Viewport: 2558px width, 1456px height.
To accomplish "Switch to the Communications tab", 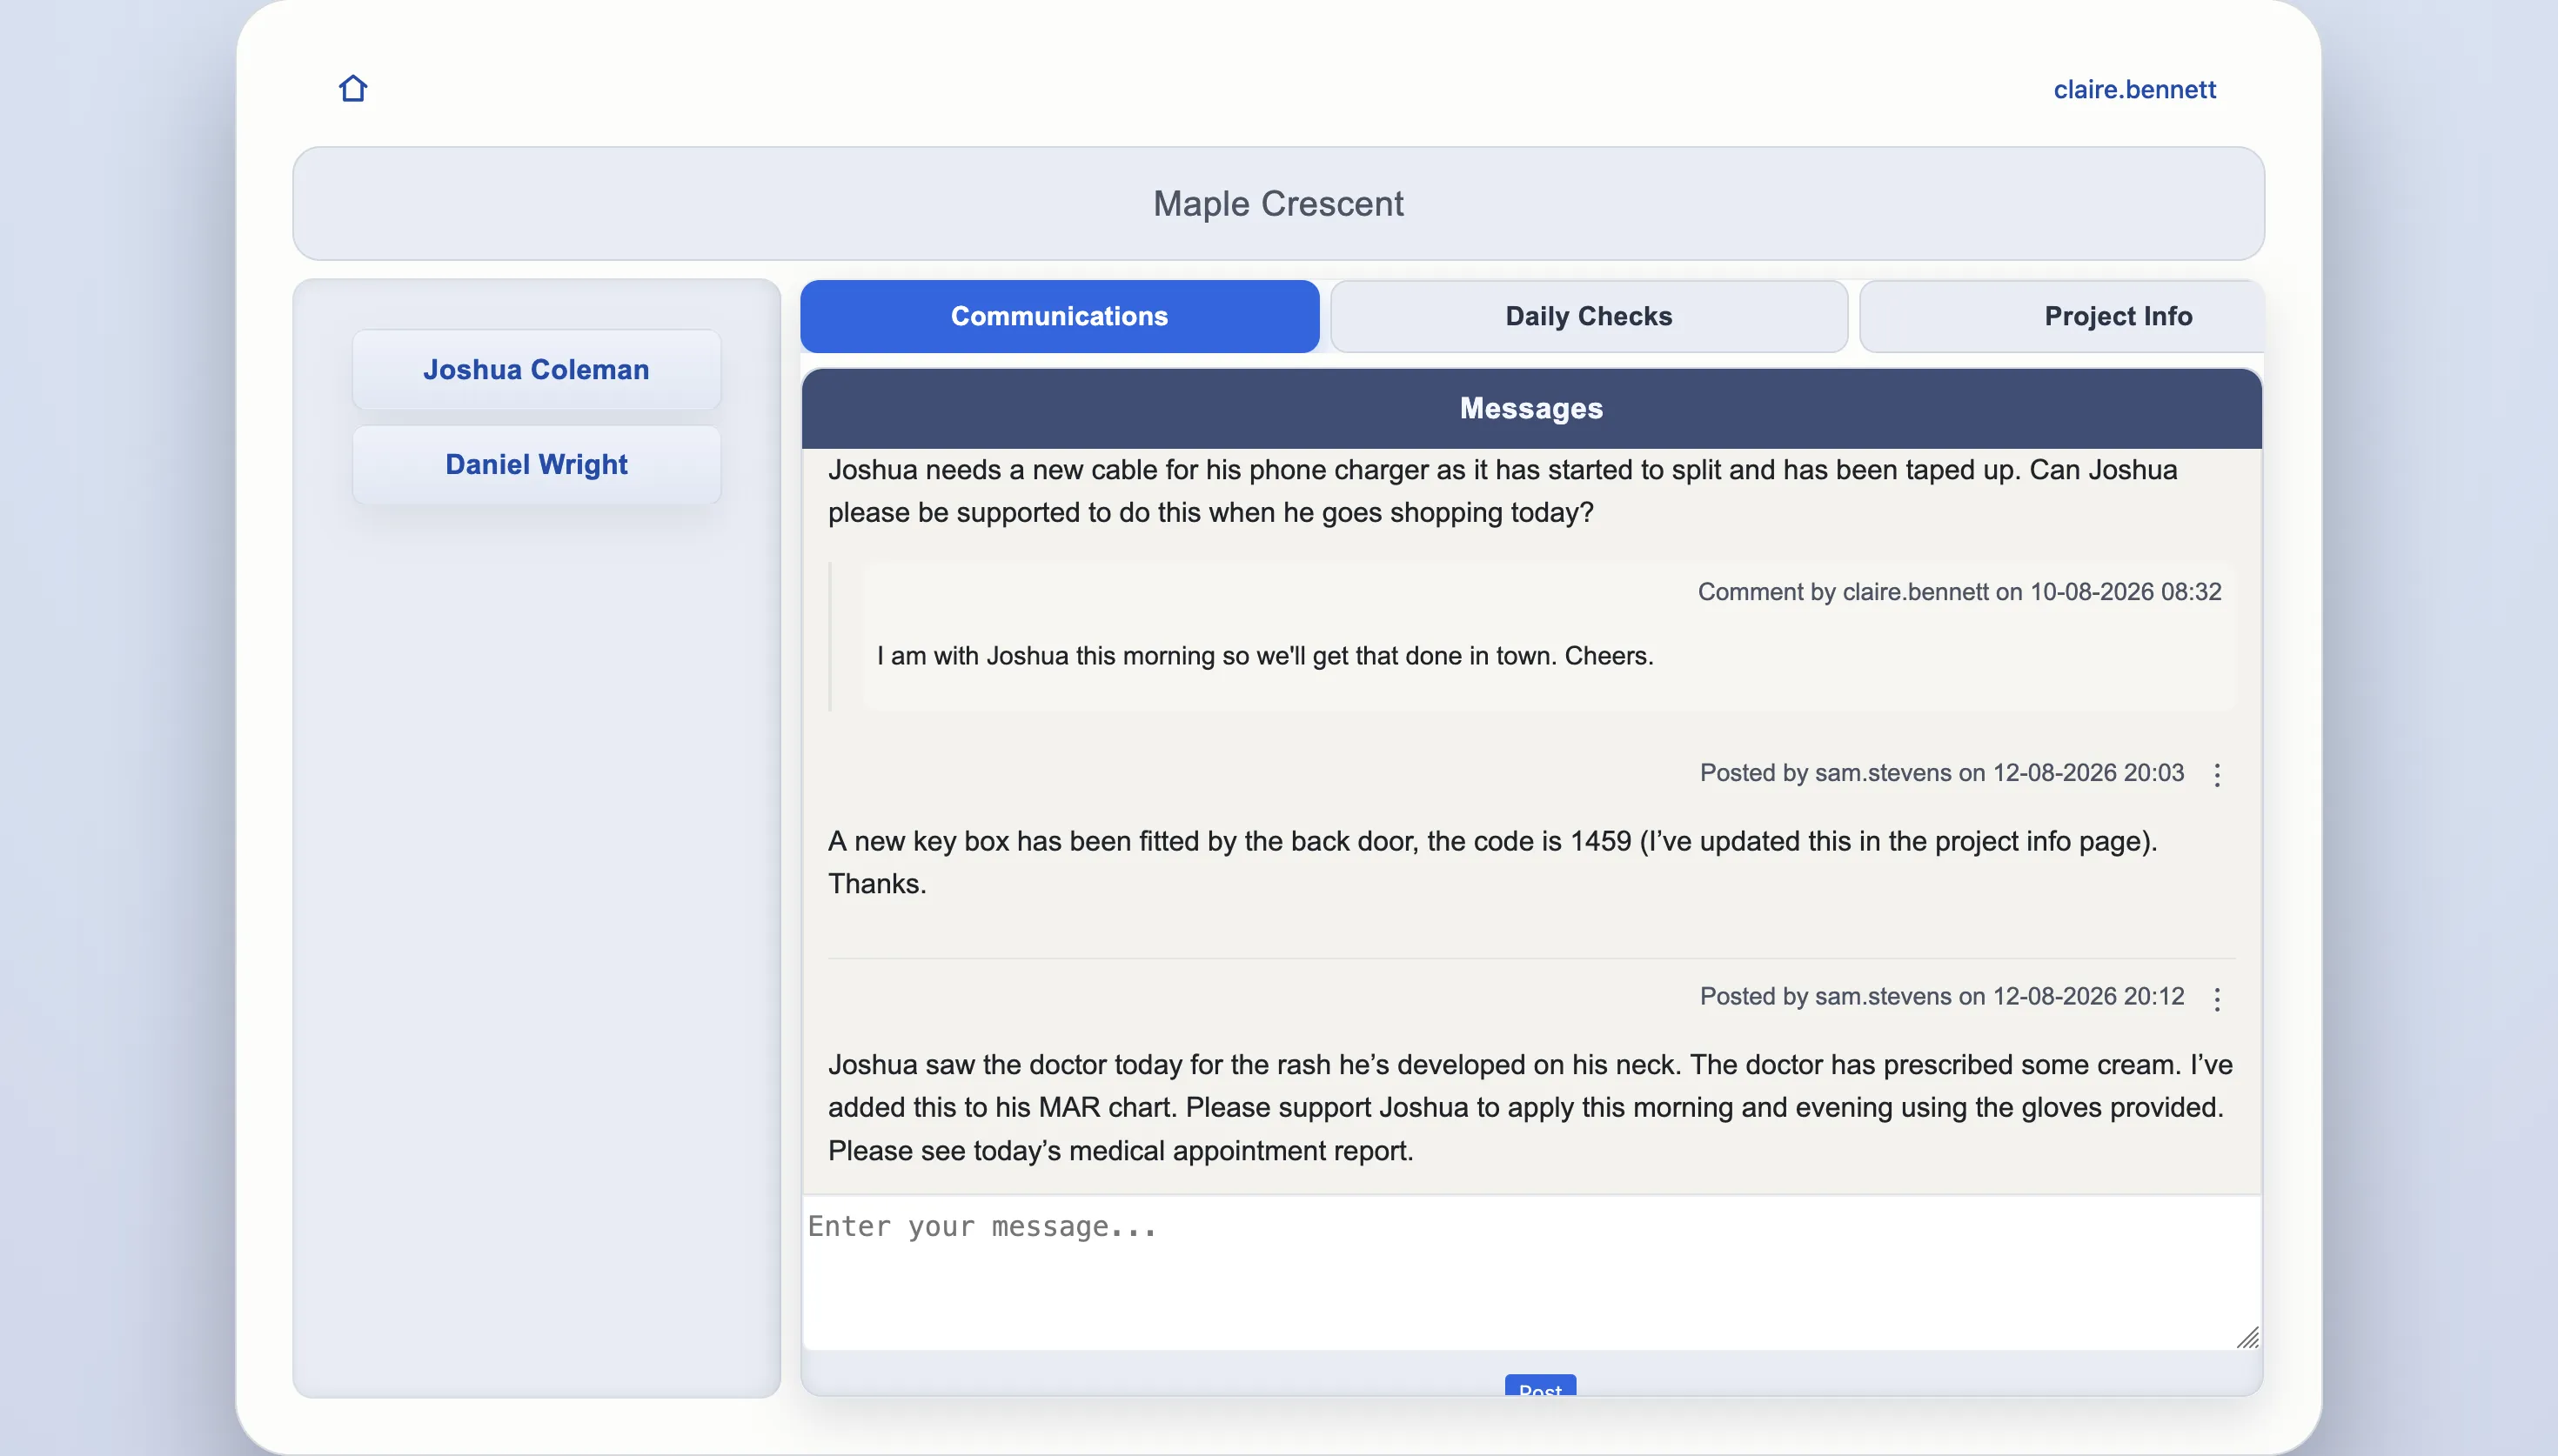I will (x=1059, y=316).
